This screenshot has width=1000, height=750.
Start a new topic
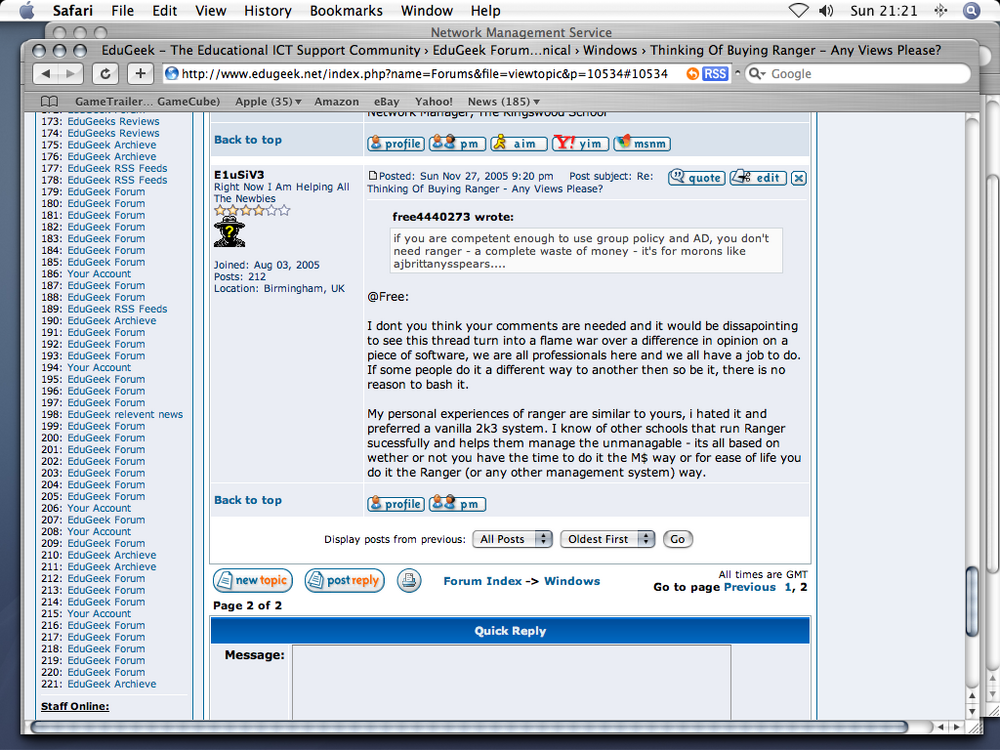coord(253,580)
